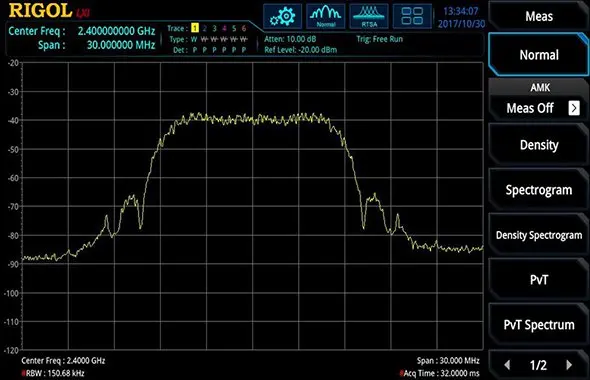The height and width of the screenshot is (380, 590).
Task: Select the Spectrogram softkey
Action: [539, 190]
